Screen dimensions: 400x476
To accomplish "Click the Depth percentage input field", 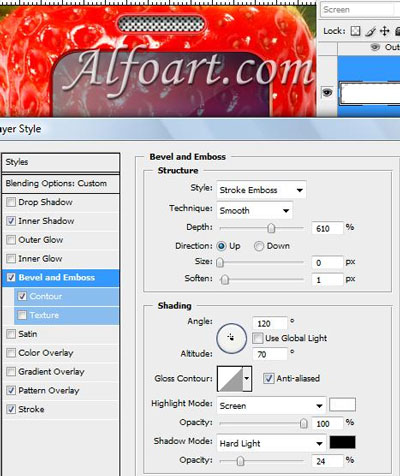I will [x=327, y=228].
